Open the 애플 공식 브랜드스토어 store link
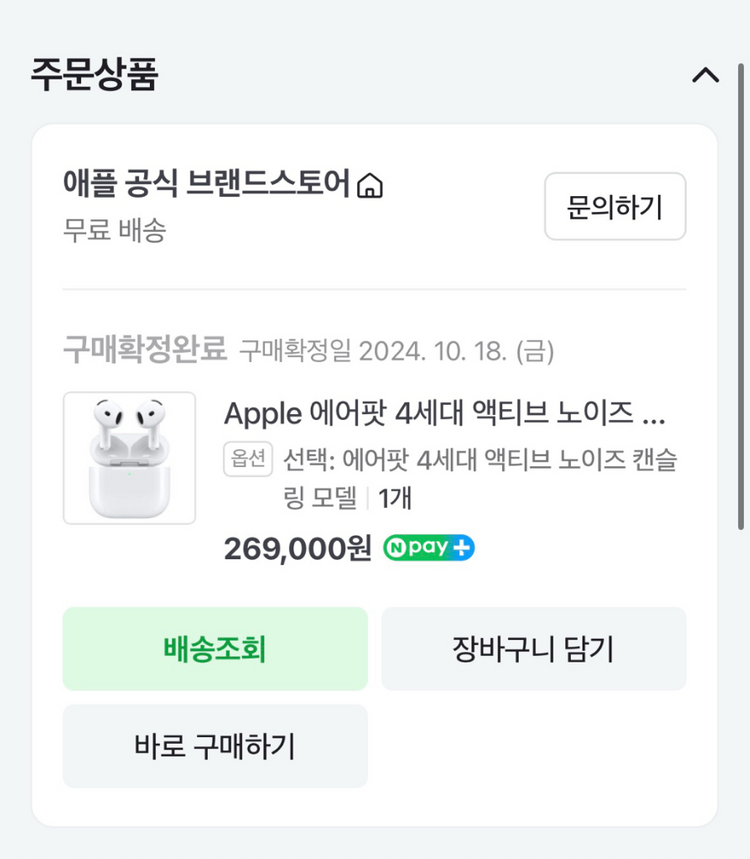This screenshot has width=750, height=859. pyautogui.click(x=206, y=186)
